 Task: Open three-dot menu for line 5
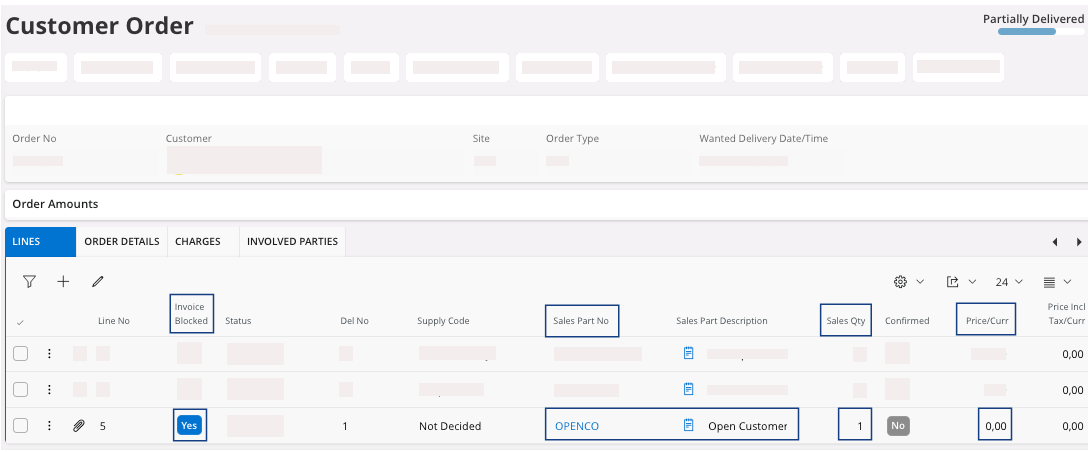coord(49,426)
